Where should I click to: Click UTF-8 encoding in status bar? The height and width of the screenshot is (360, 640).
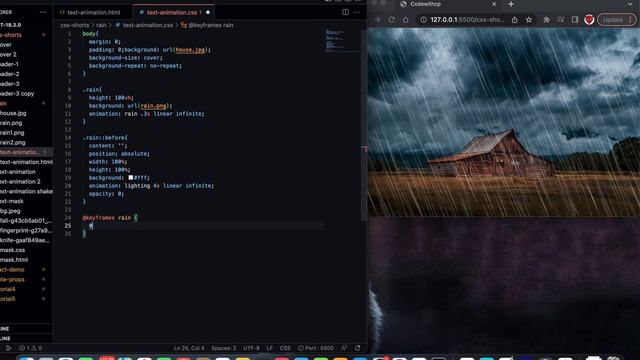tap(251, 348)
